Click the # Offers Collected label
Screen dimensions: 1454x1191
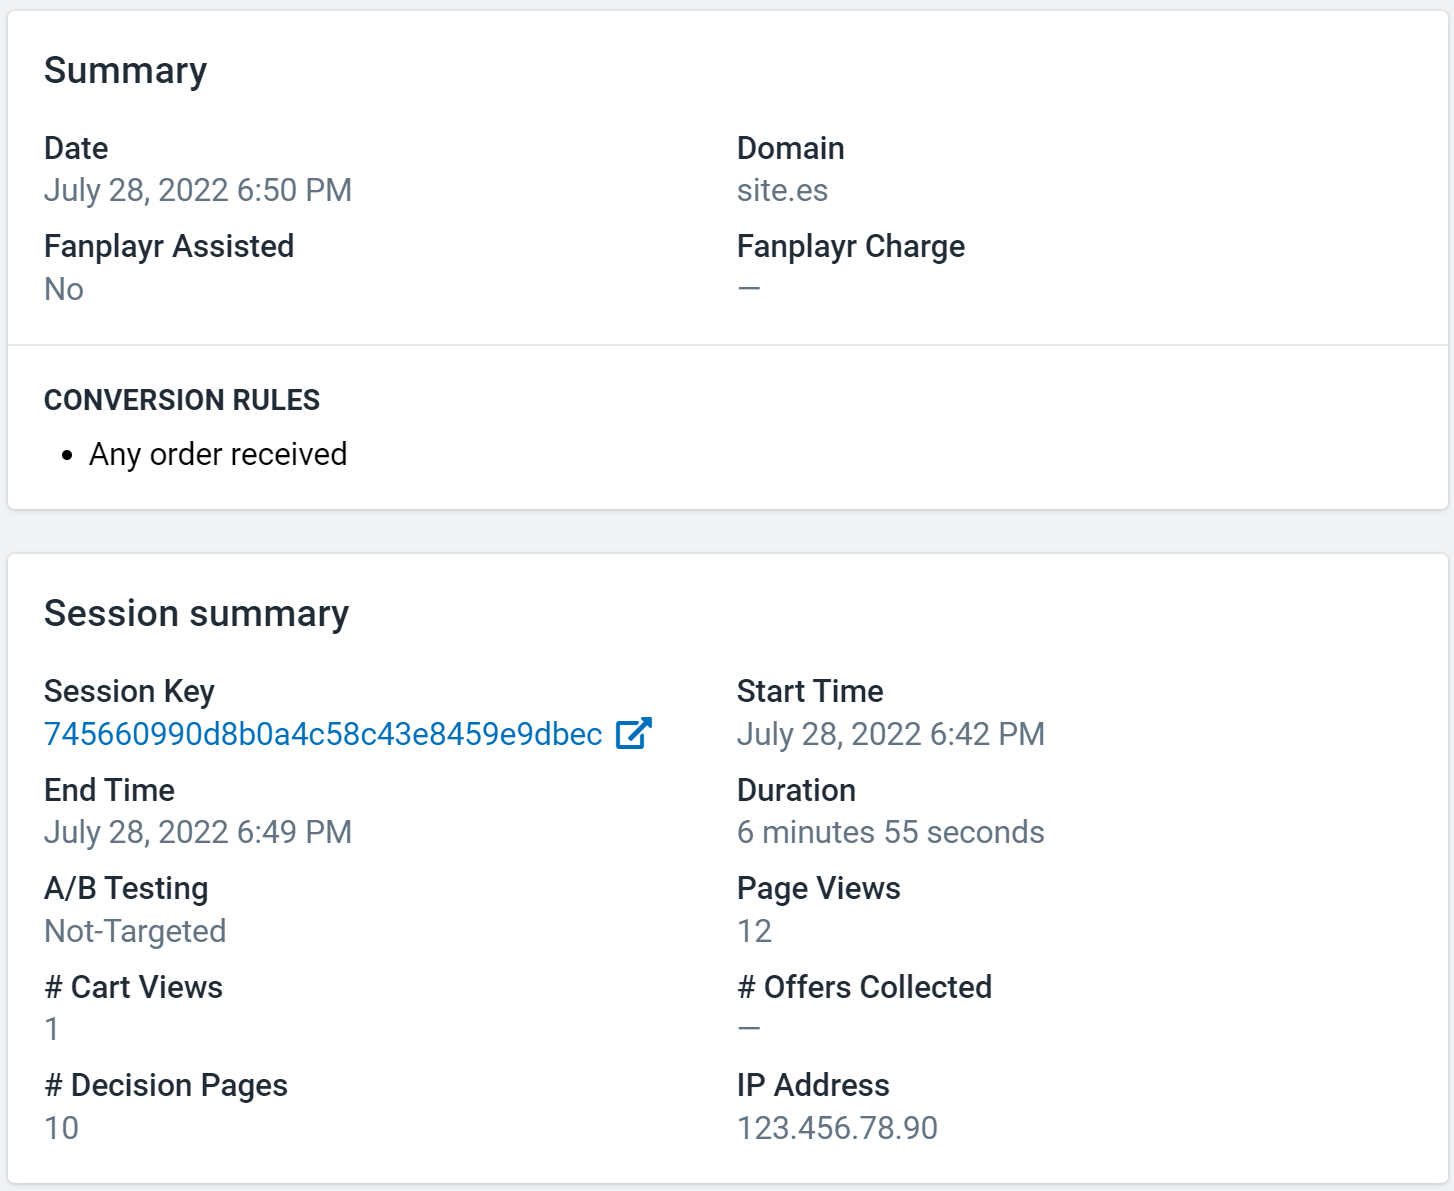tap(865, 987)
